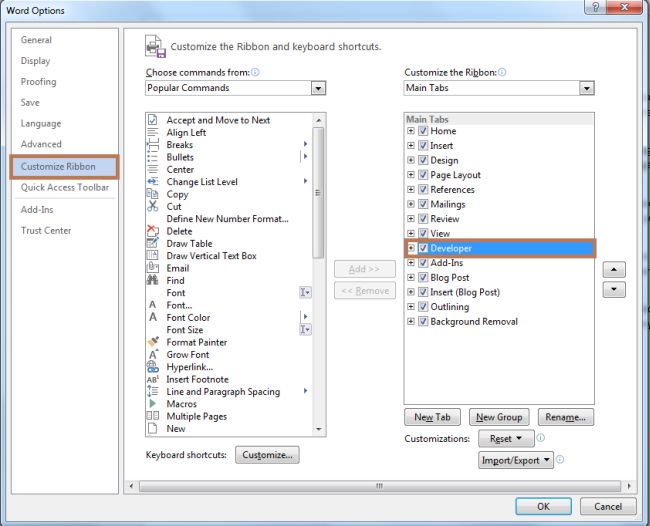
Task: Select the Draw Table icon
Action: [153, 243]
